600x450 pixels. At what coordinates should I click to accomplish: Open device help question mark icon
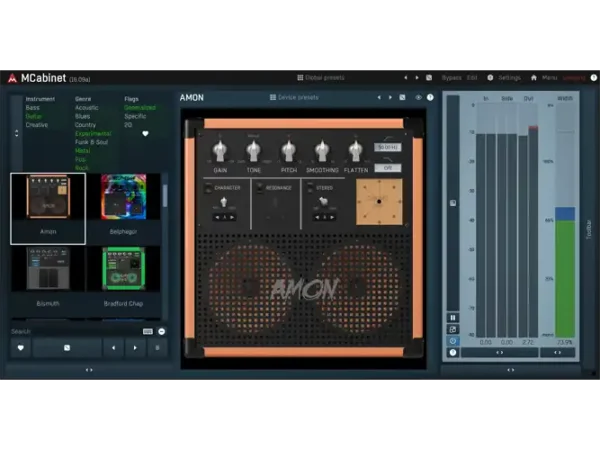tap(430, 98)
